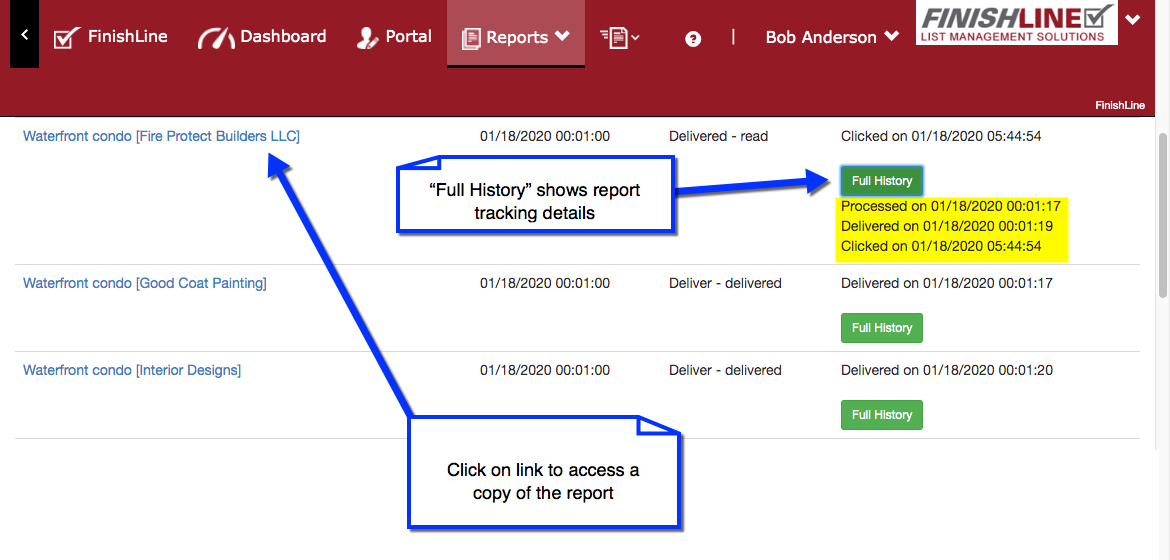The height and width of the screenshot is (560, 1170).
Task: Click the Reports document icon
Action: click(471, 38)
